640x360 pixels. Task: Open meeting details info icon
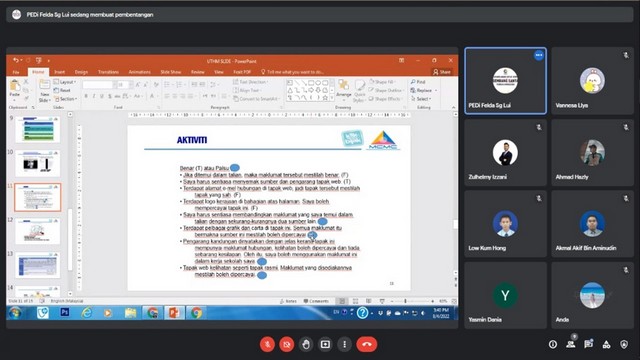[x=553, y=344]
